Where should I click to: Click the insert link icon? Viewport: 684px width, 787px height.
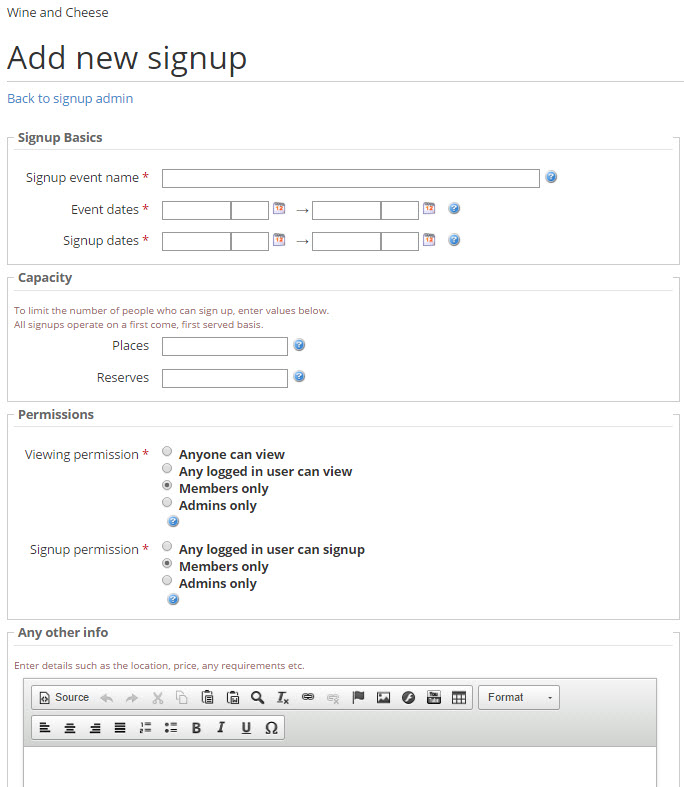pyautogui.click(x=308, y=697)
